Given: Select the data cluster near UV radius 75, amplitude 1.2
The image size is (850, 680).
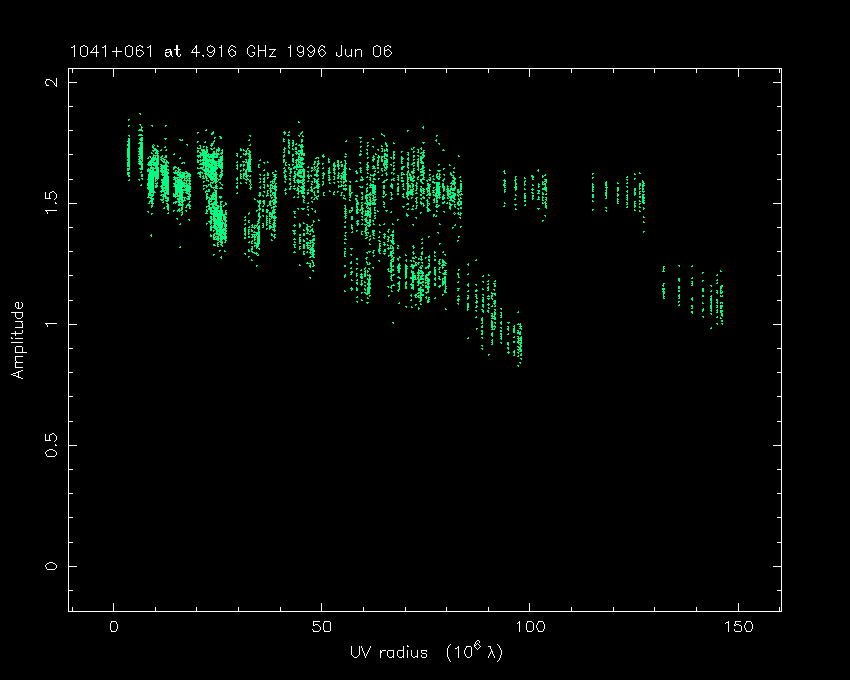Looking at the screenshot, I should click(425, 275).
